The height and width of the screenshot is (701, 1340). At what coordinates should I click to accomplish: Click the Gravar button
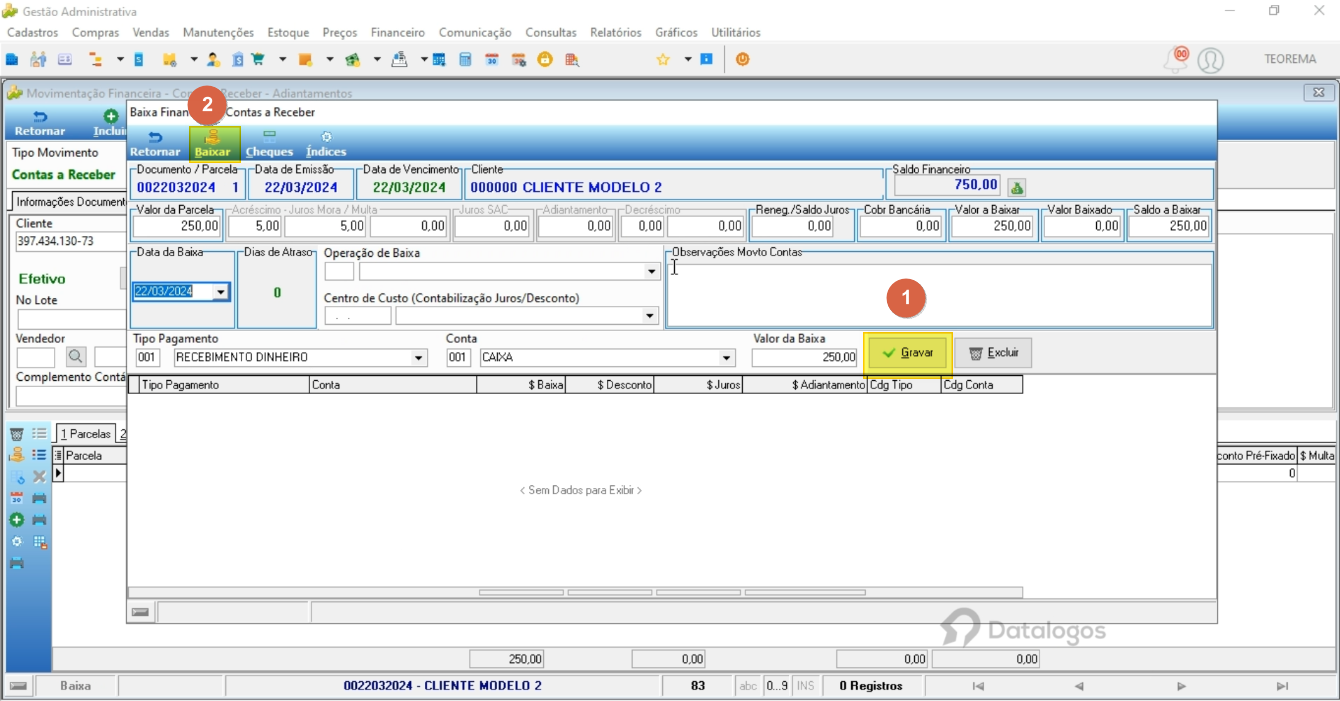click(x=907, y=353)
